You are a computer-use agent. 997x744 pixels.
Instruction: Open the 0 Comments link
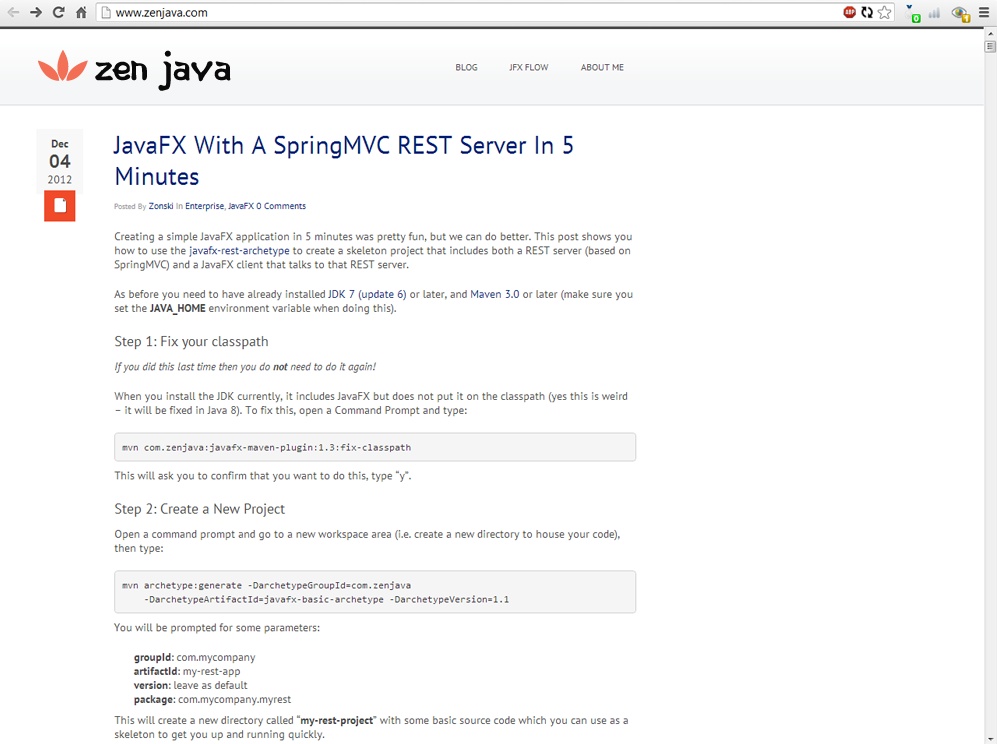coord(281,206)
